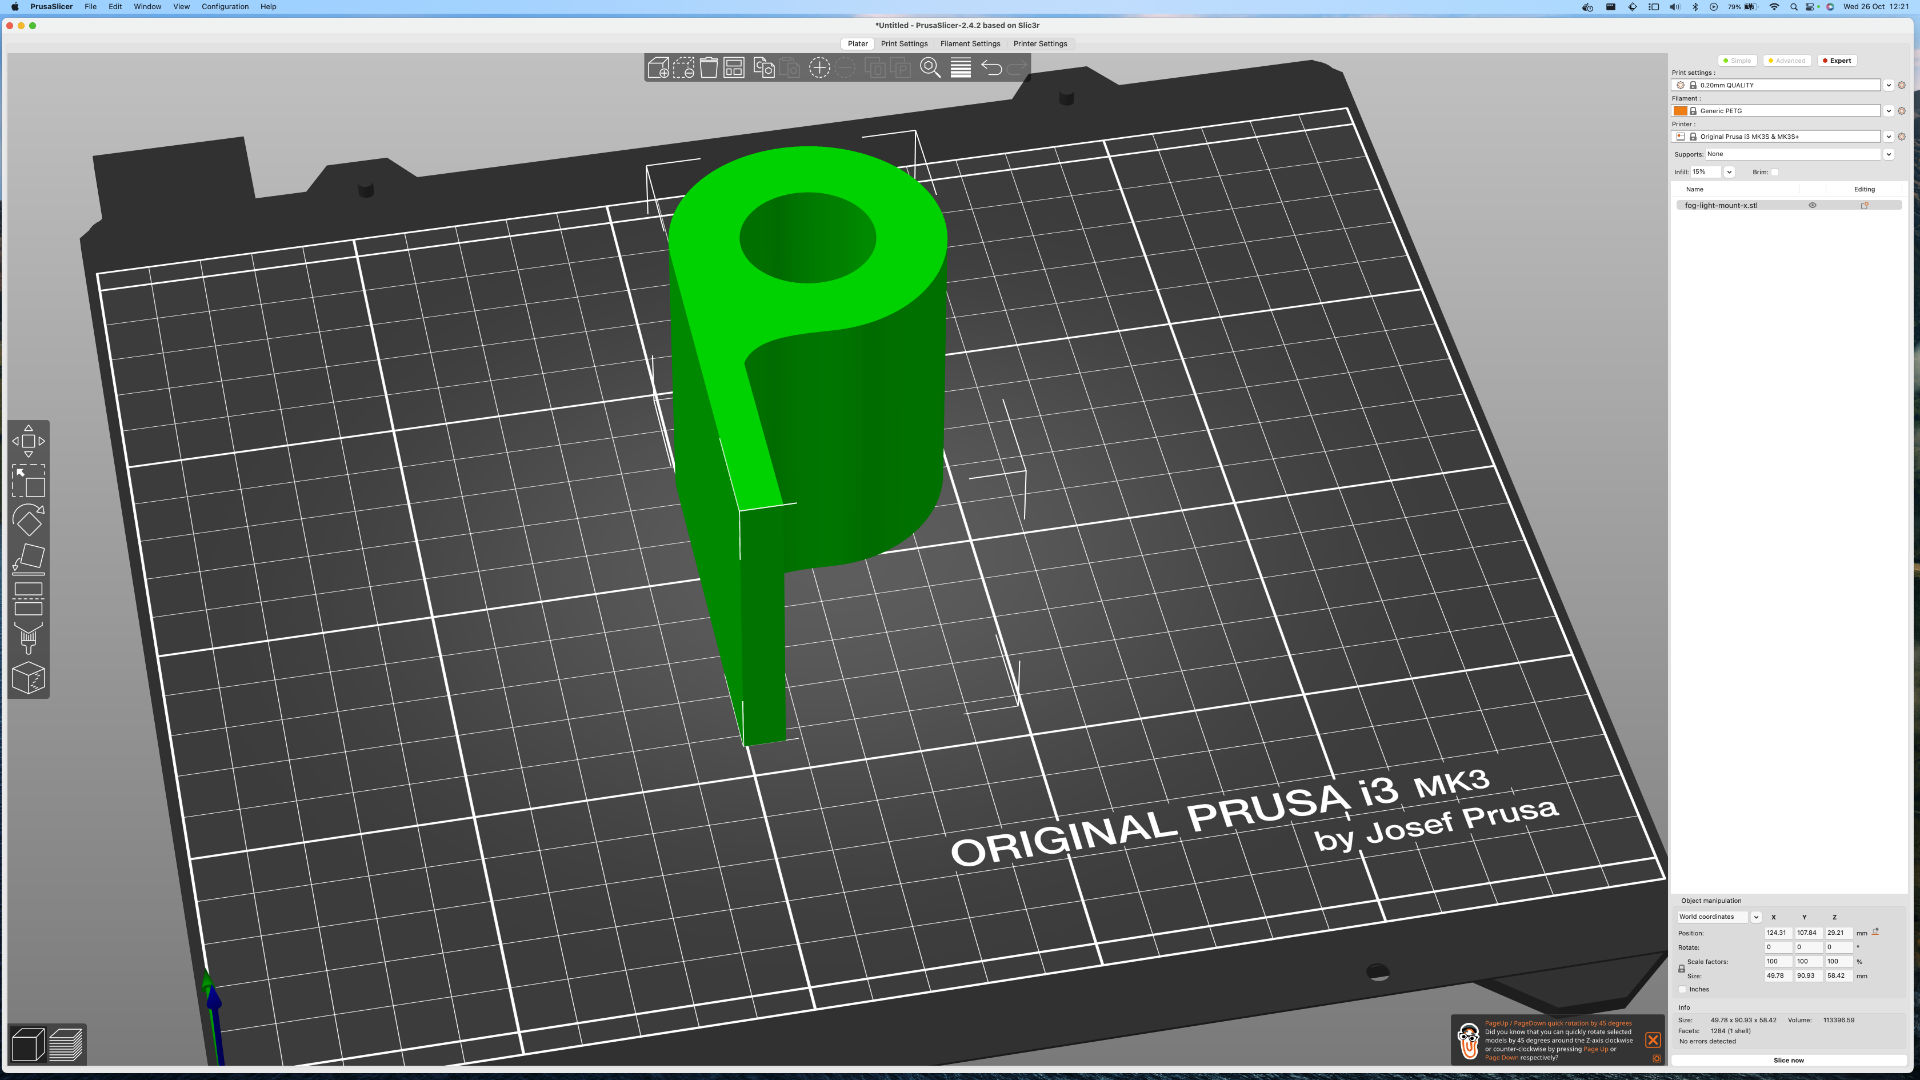Screen dimensions: 1920x1080
Task: Undo the last action via the Undo arrow
Action: [992, 68]
